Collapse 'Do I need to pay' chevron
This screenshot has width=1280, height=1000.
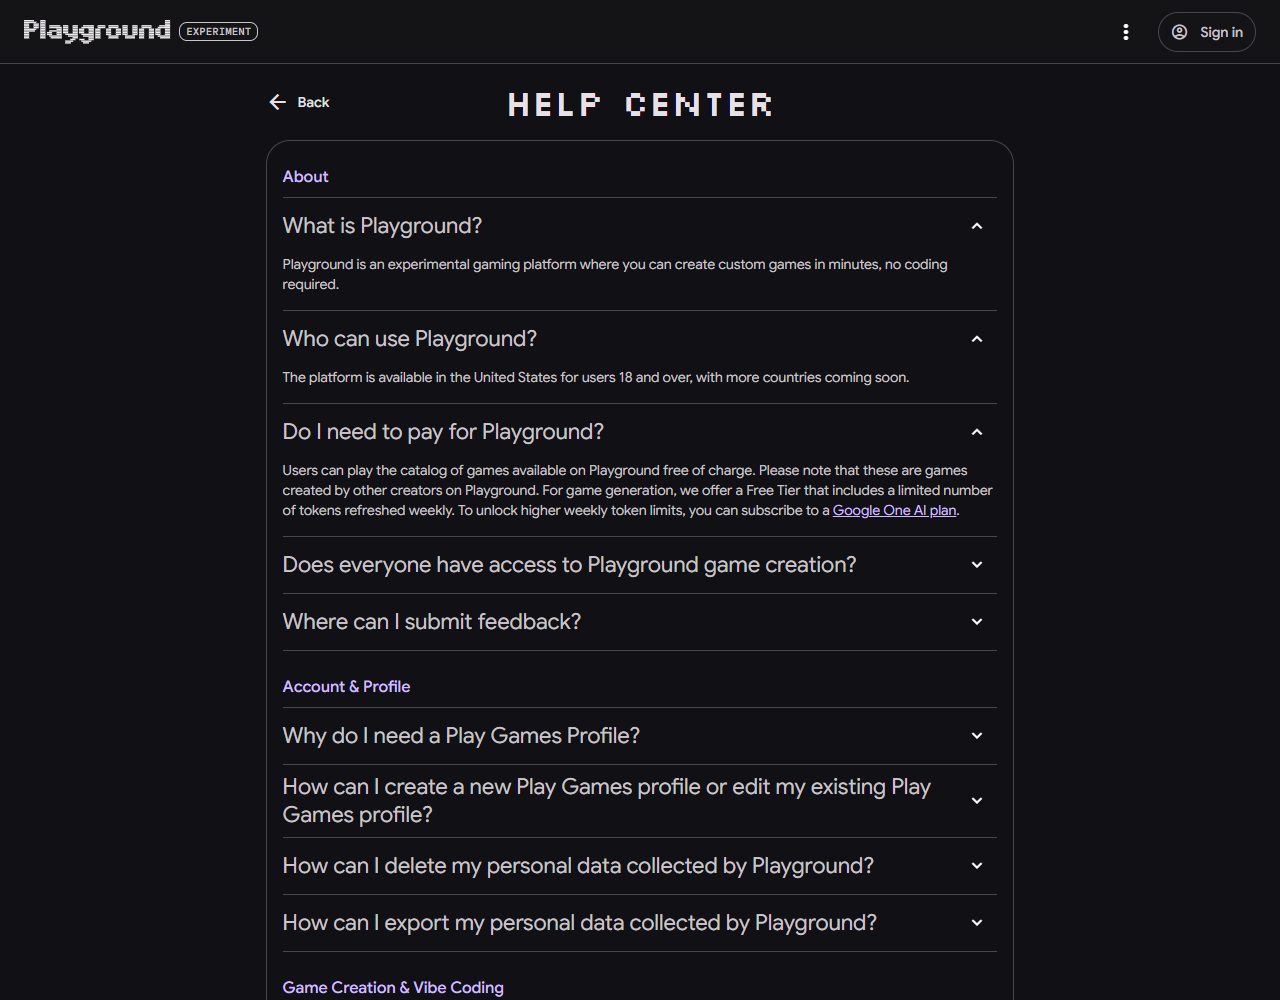coord(977,432)
